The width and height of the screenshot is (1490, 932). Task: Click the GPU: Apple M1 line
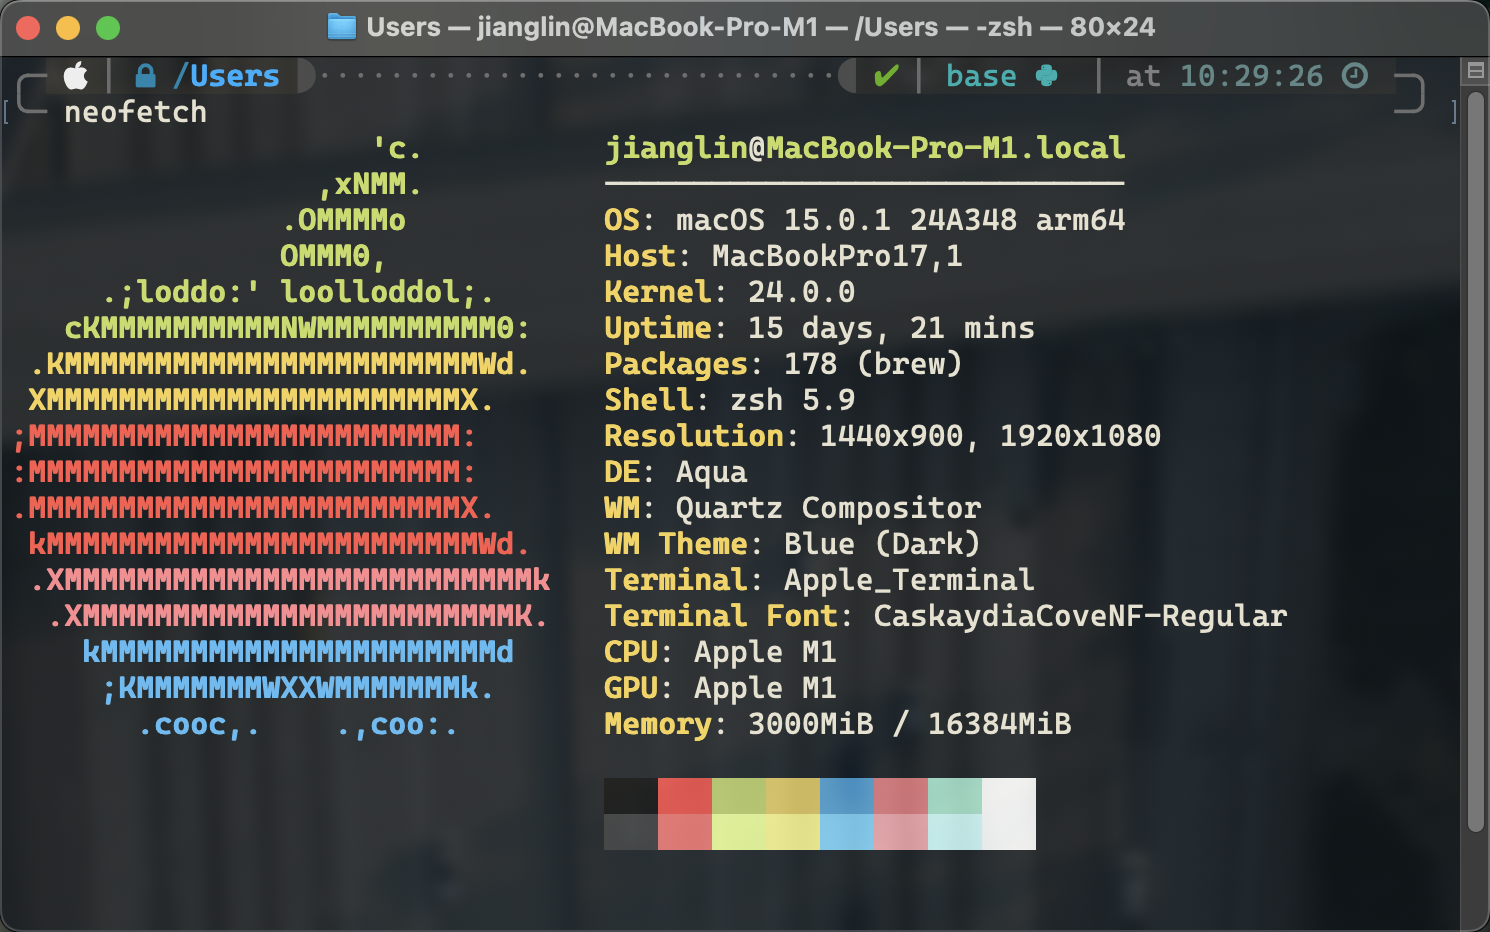pos(720,688)
